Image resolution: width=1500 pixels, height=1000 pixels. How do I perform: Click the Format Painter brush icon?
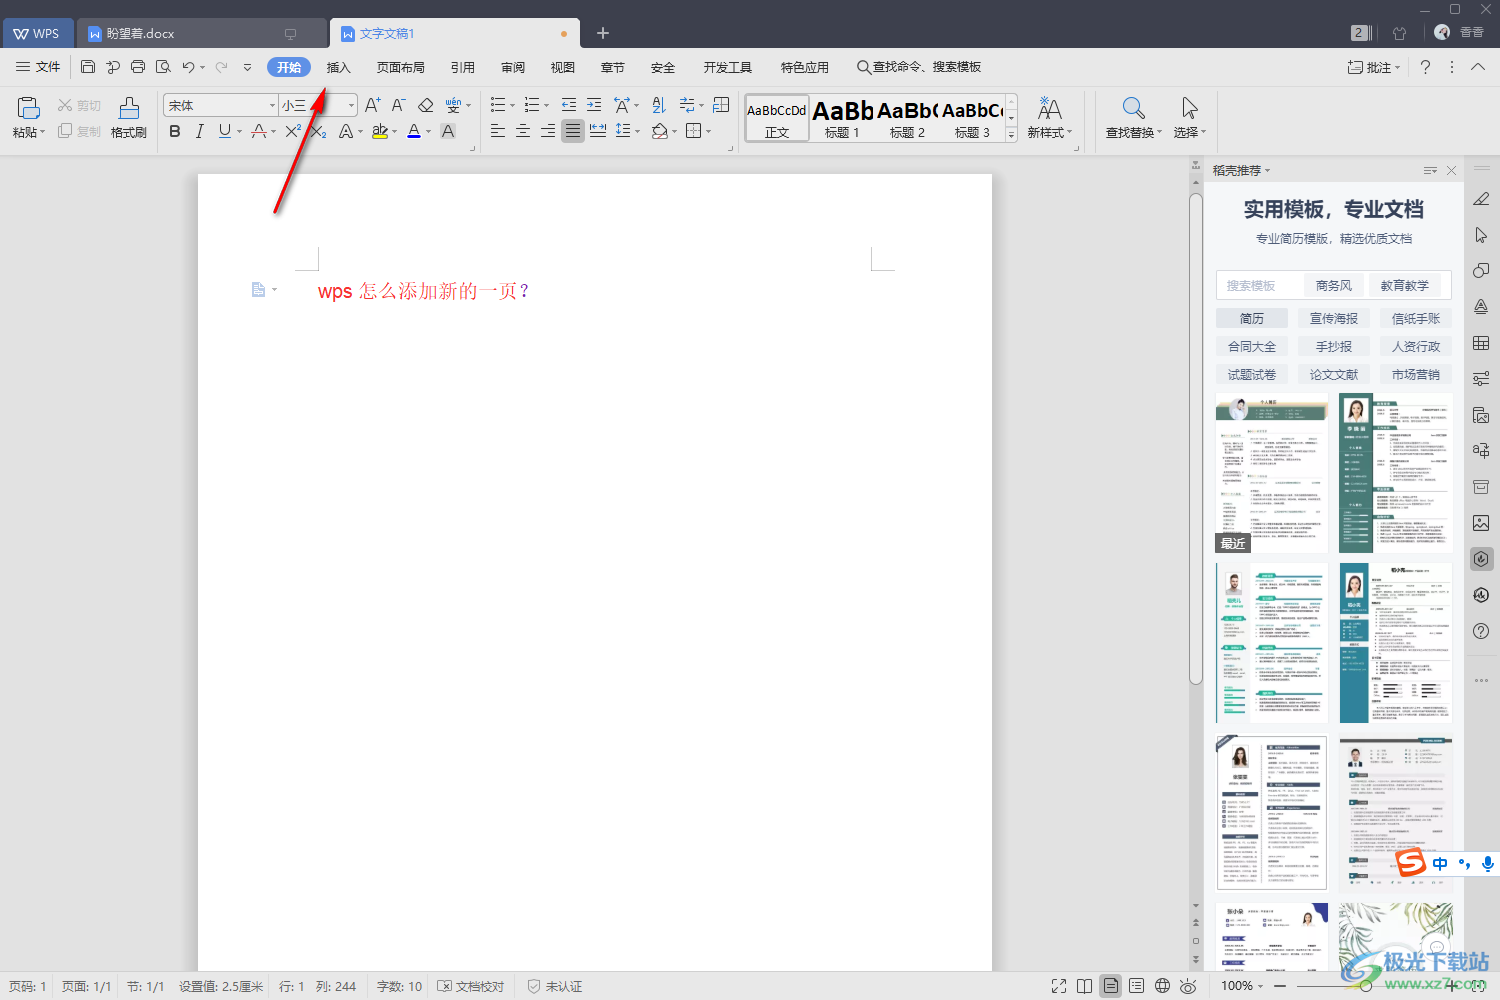(129, 107)
